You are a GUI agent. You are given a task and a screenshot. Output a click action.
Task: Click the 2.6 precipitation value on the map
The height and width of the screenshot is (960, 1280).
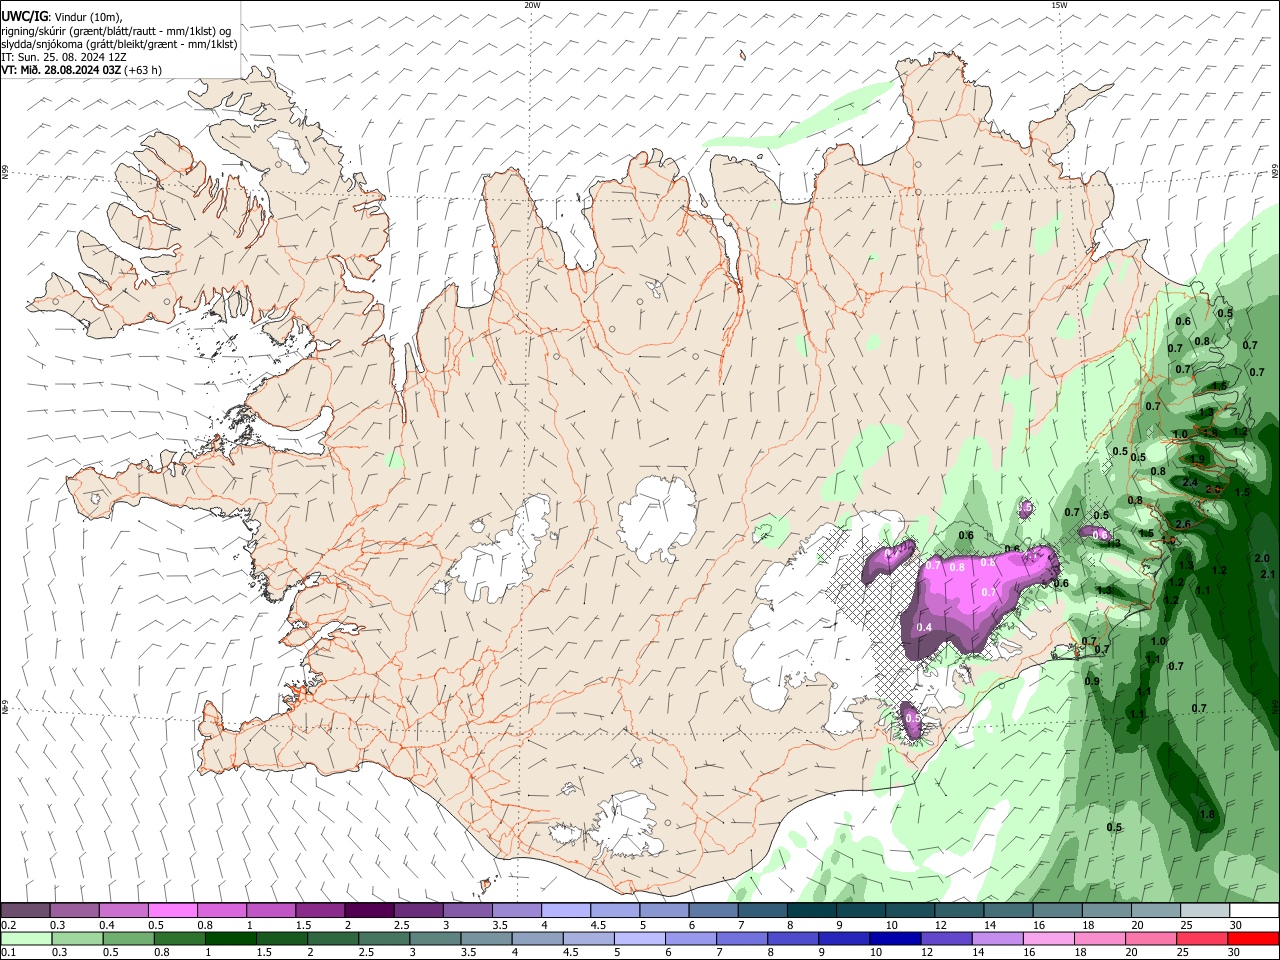point(1183,524)
